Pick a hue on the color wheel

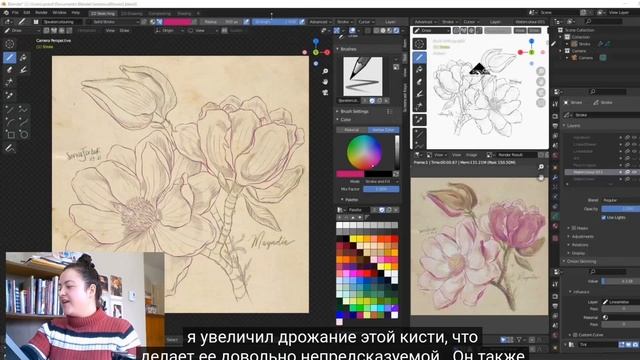364,152
